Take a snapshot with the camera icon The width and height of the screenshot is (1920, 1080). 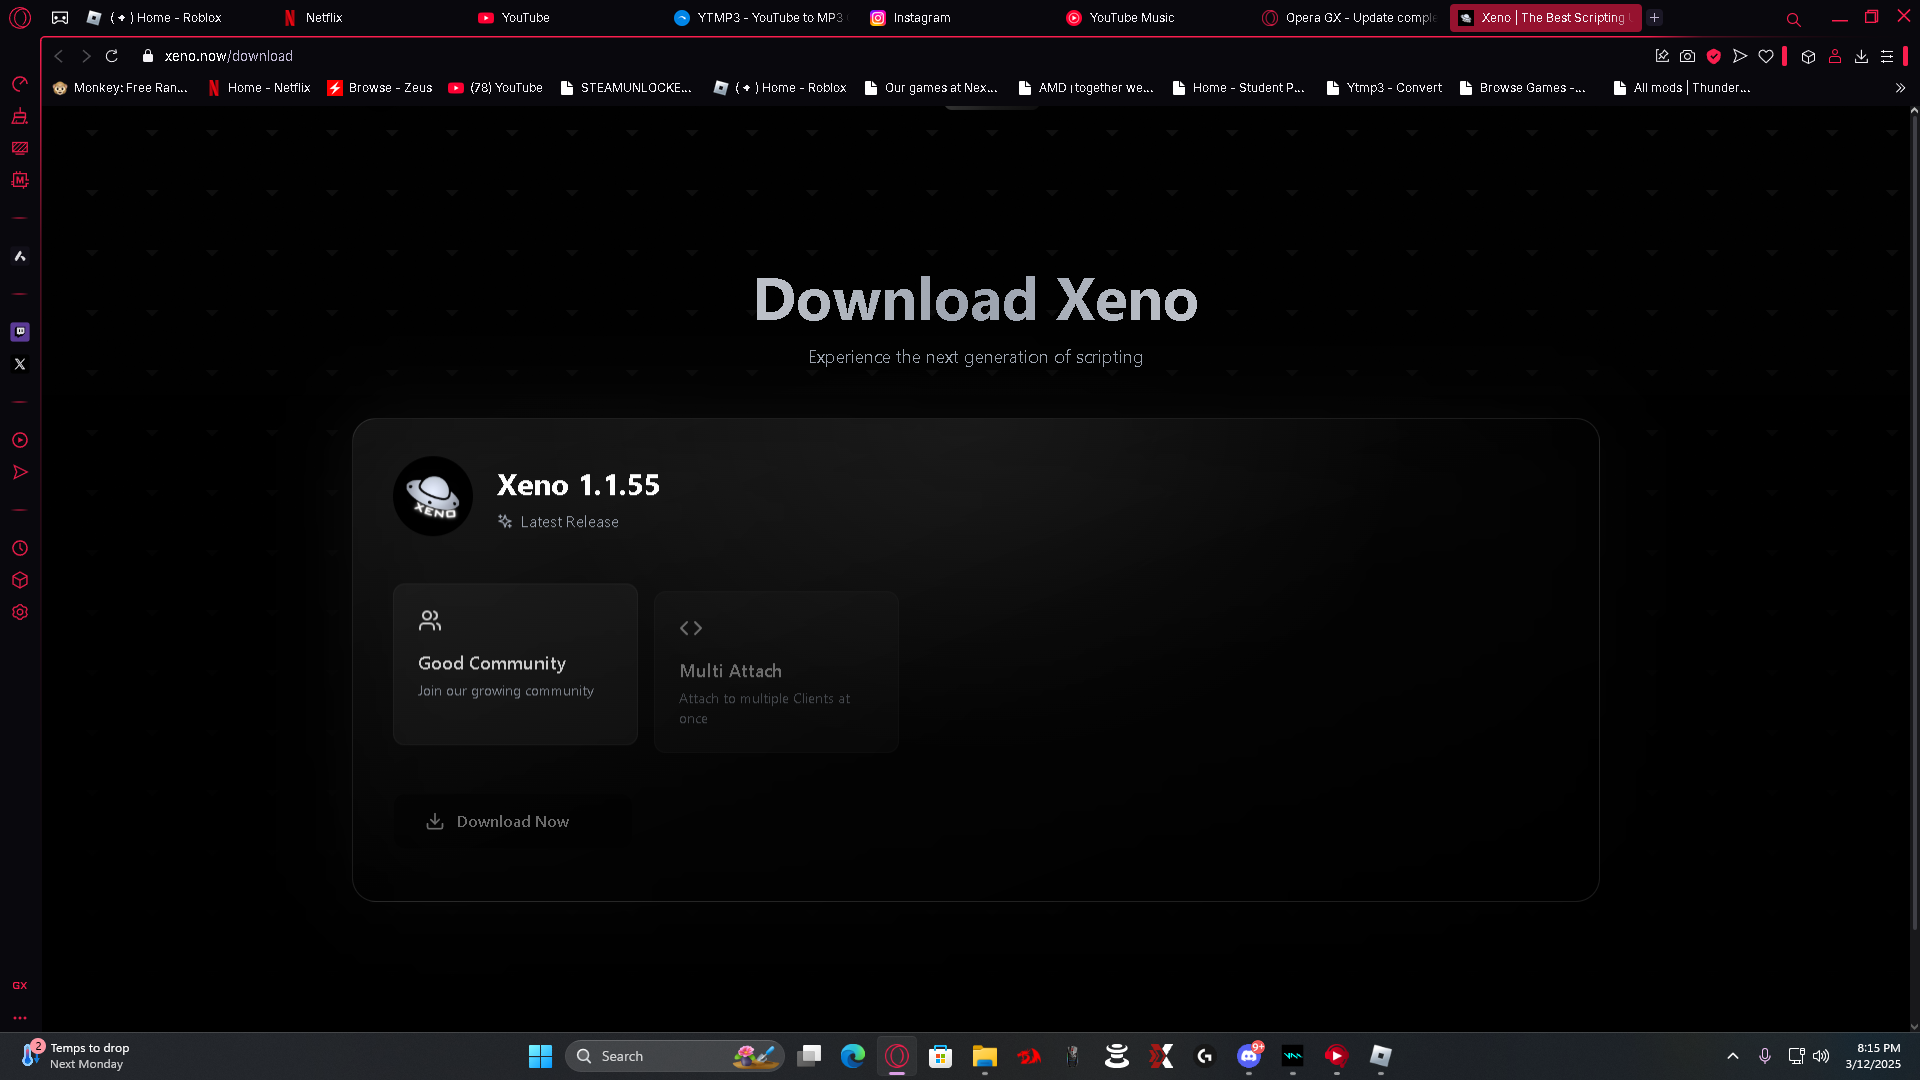pyautogui.click(x=1688, y=56)
